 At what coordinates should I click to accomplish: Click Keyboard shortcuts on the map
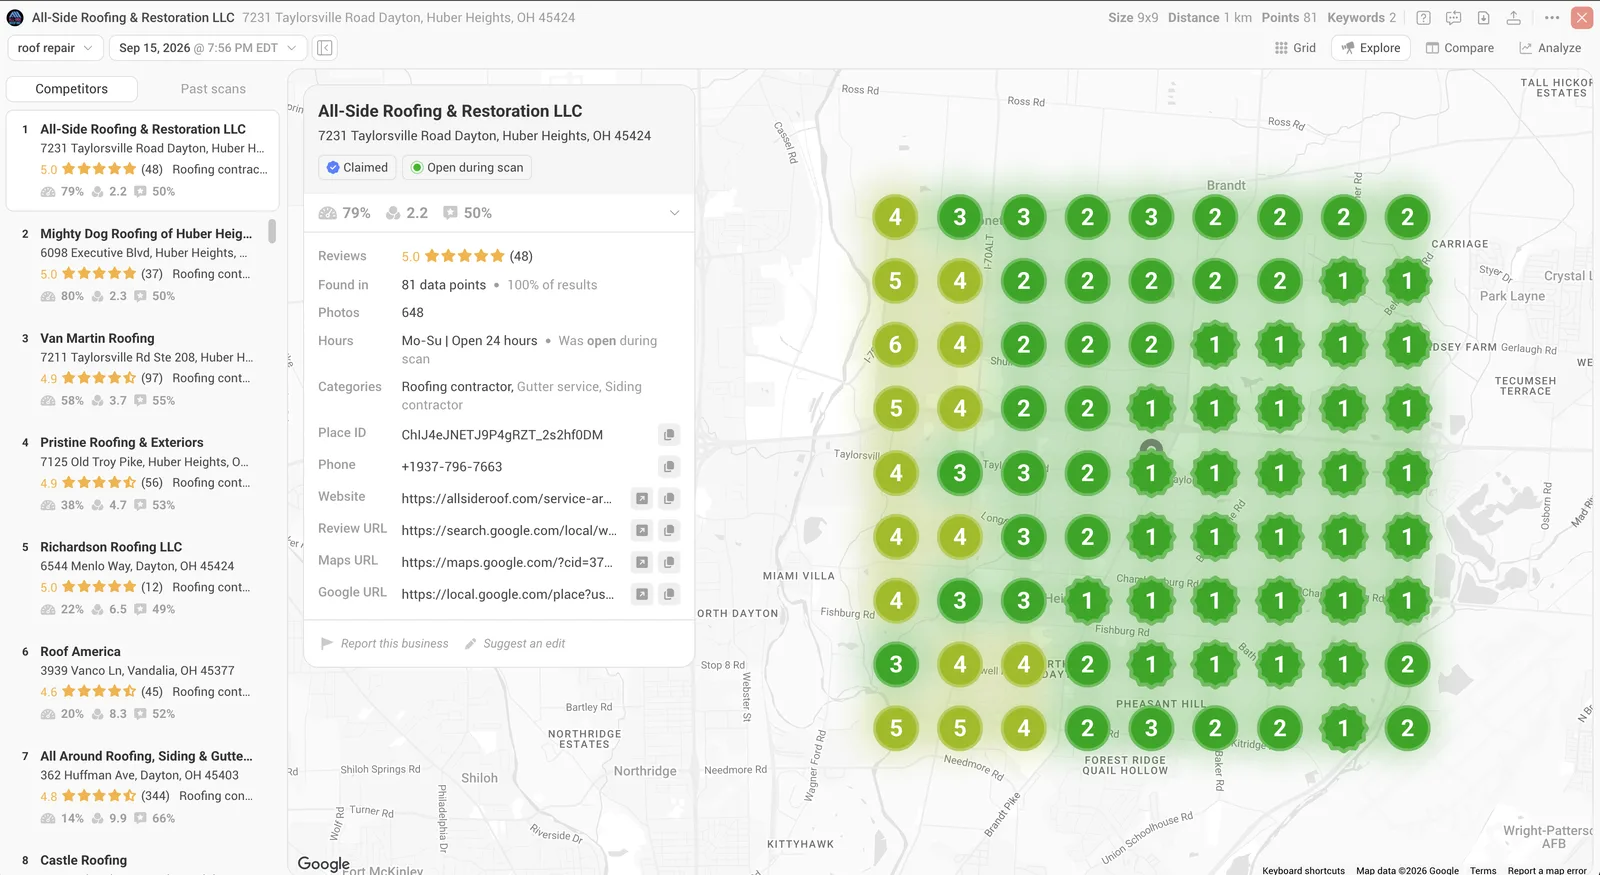click(x=1303, y=870)
